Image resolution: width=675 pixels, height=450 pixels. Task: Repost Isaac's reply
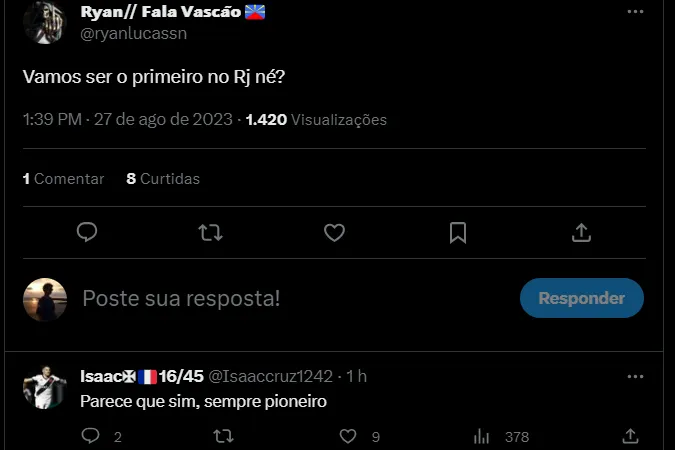225,436
